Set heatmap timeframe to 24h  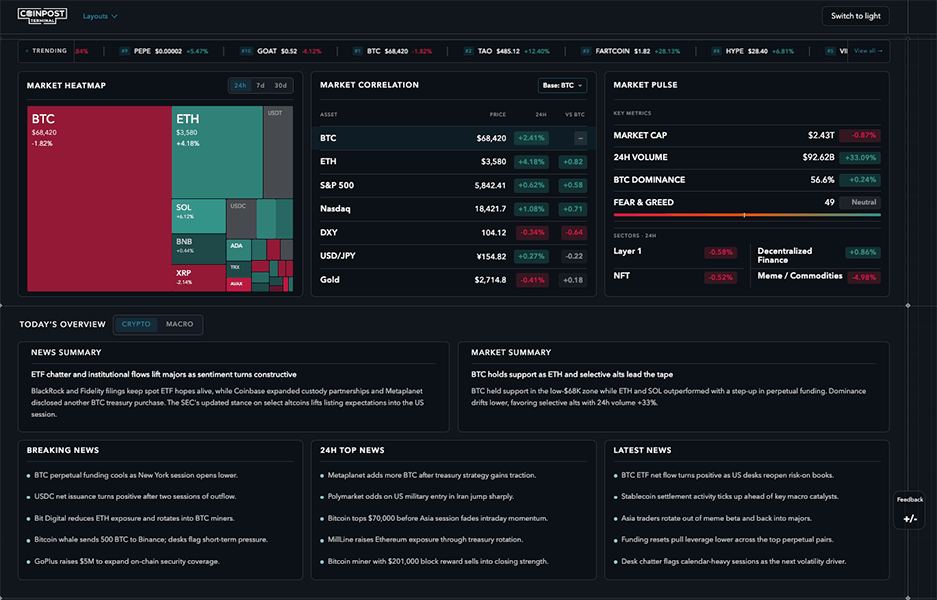[240, 85]
